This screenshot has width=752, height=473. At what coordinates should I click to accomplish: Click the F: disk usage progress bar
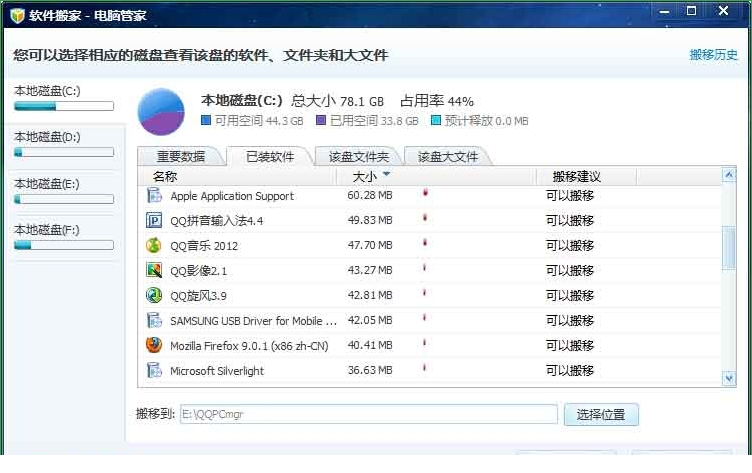click(x=64, y=245)
